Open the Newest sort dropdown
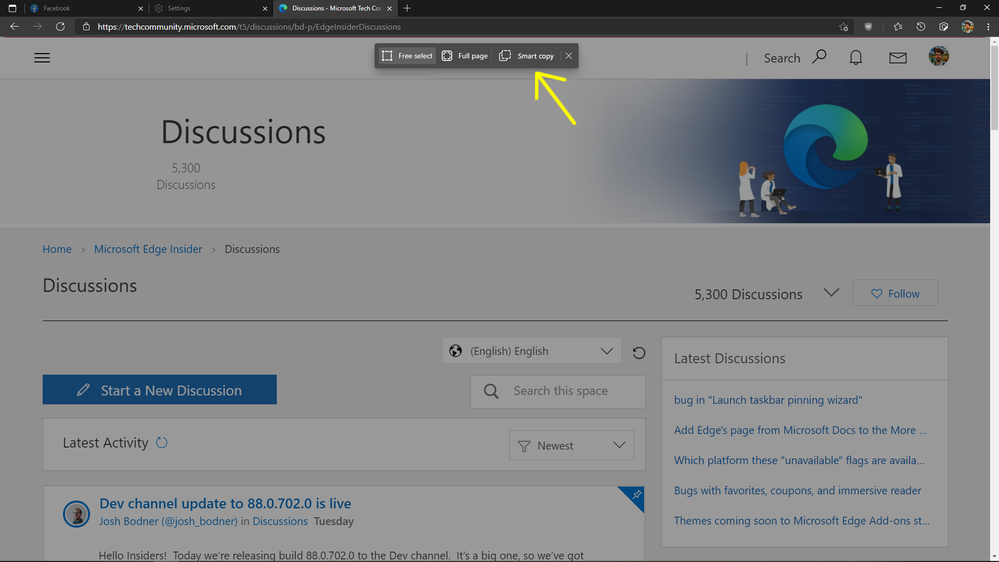Viewport: 999px width, 562px height. pos(571,445)
